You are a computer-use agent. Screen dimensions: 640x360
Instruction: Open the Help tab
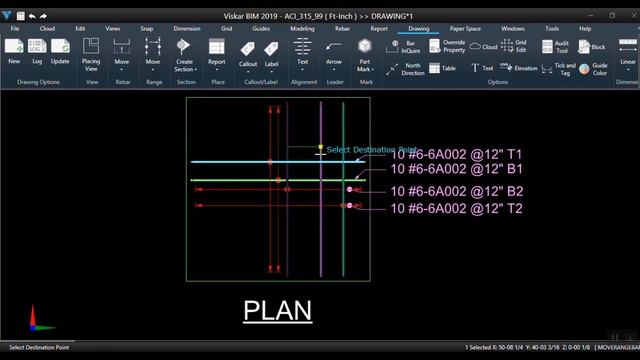tap(585, 29)
